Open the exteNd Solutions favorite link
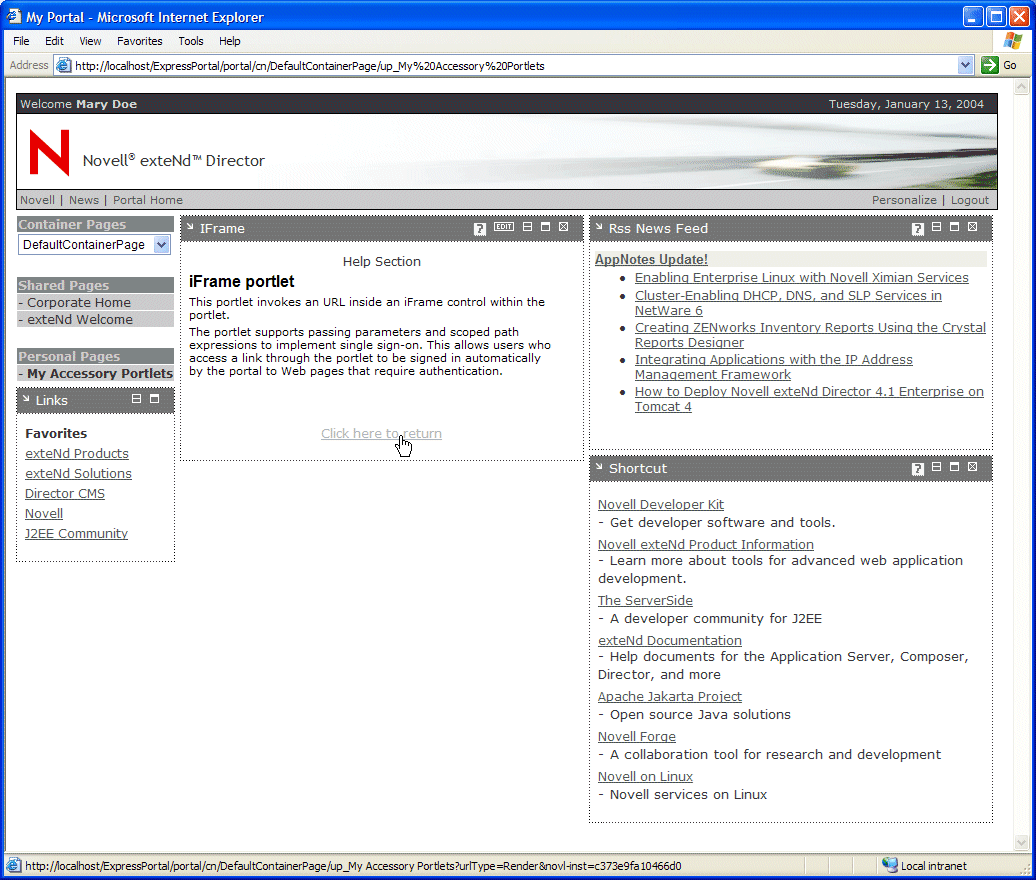 click(x=78, y=474)
